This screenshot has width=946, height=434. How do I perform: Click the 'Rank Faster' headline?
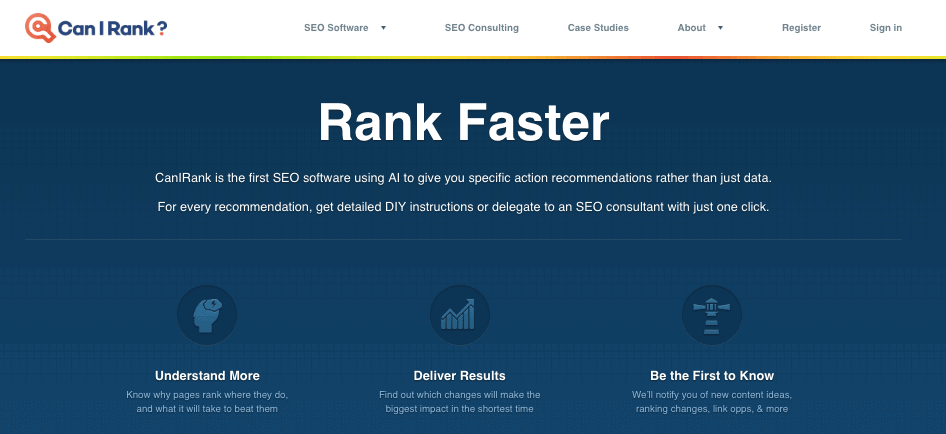pyautogui.click(x=463, y=123)
